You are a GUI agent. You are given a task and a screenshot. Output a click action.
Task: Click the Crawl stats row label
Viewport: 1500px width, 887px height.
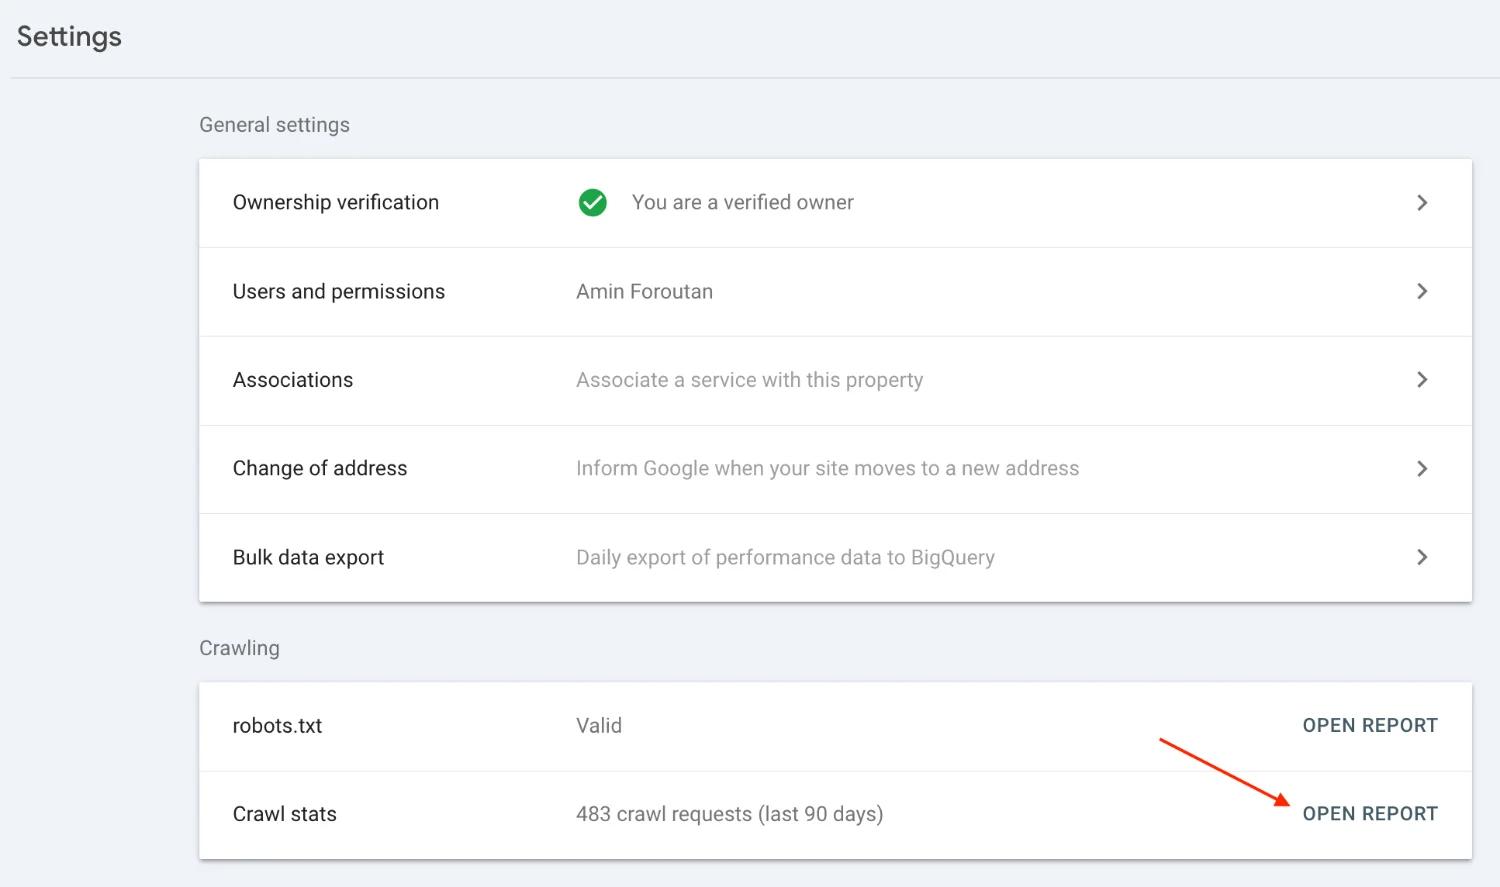[x=284, y=814]
